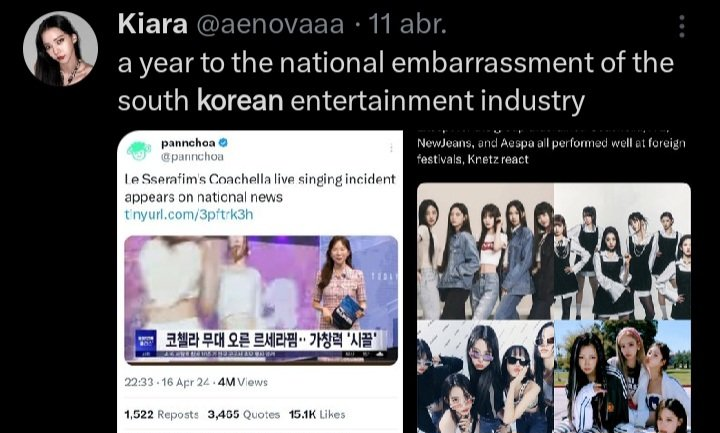Click the pannchoa avatar icon
The image size is (720, 433).
pos(139,150)
